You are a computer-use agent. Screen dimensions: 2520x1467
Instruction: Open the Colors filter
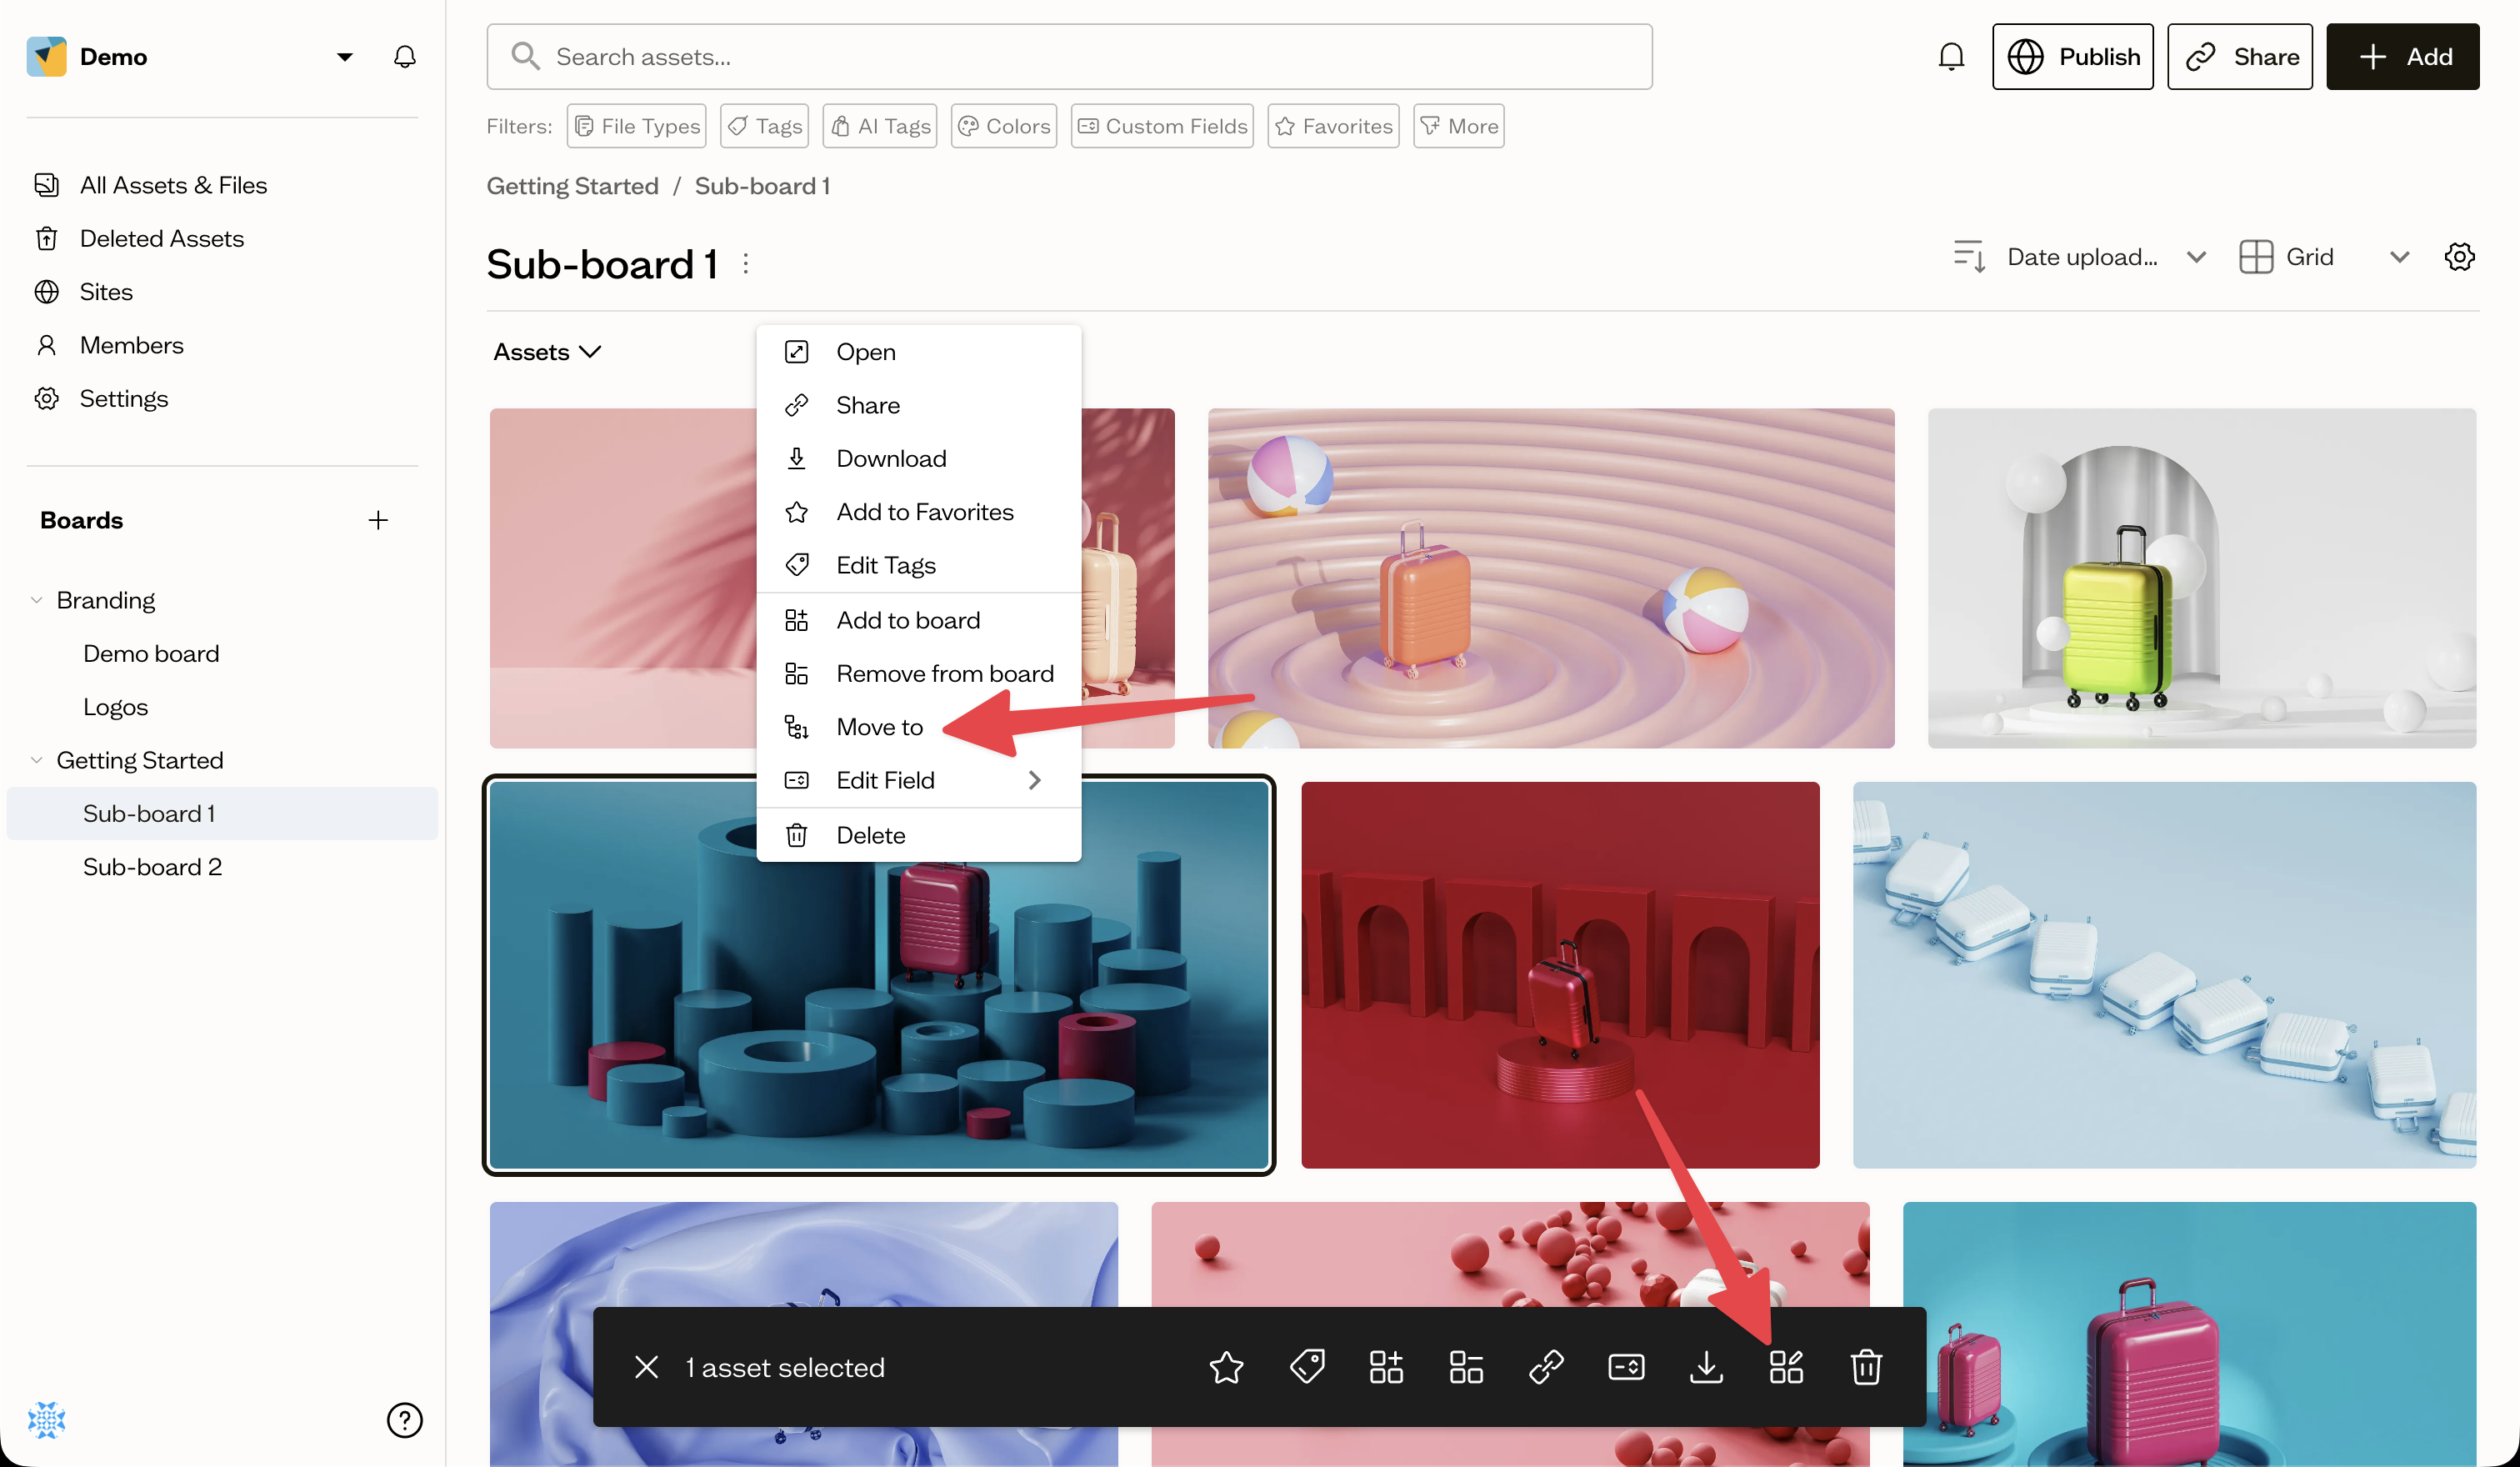(x=1004, y=126)
